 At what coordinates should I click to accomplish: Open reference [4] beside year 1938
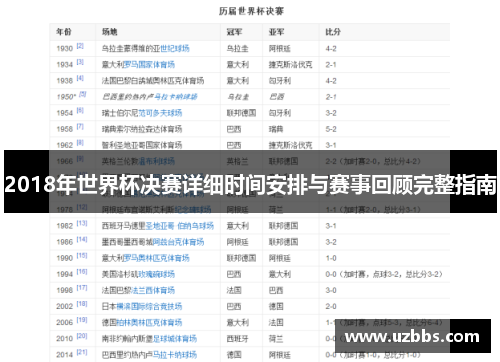[x=80, y=78]
